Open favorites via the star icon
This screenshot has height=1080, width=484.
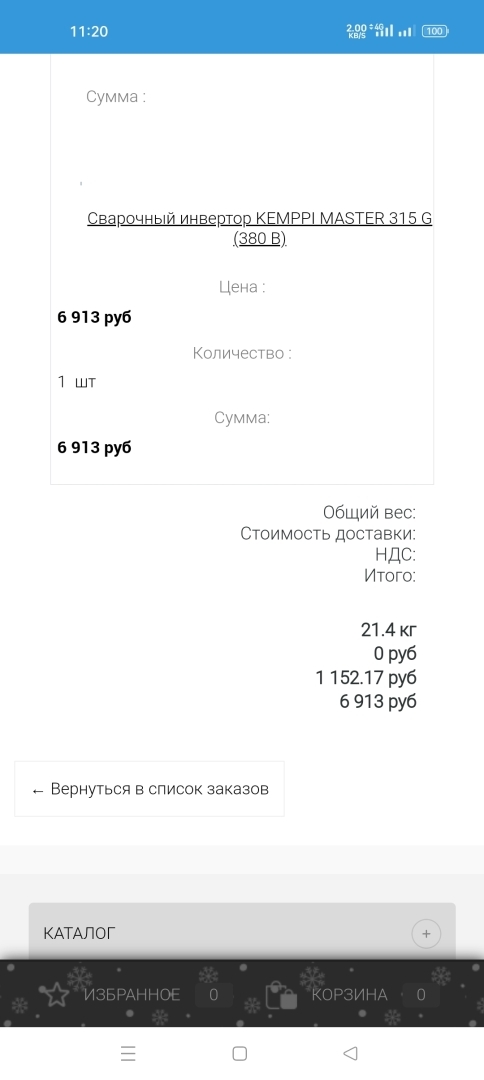coord(56,994)
